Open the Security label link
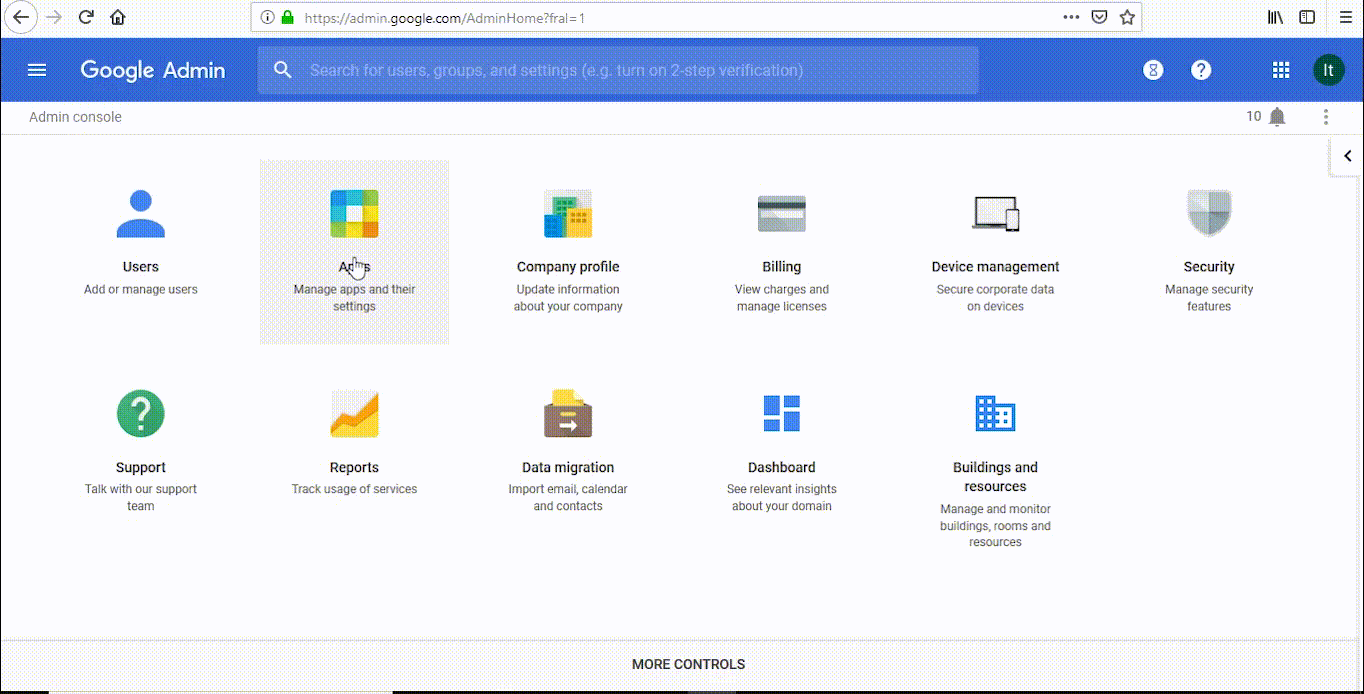The image size is (1364, 694). [x=1209, y=267]
